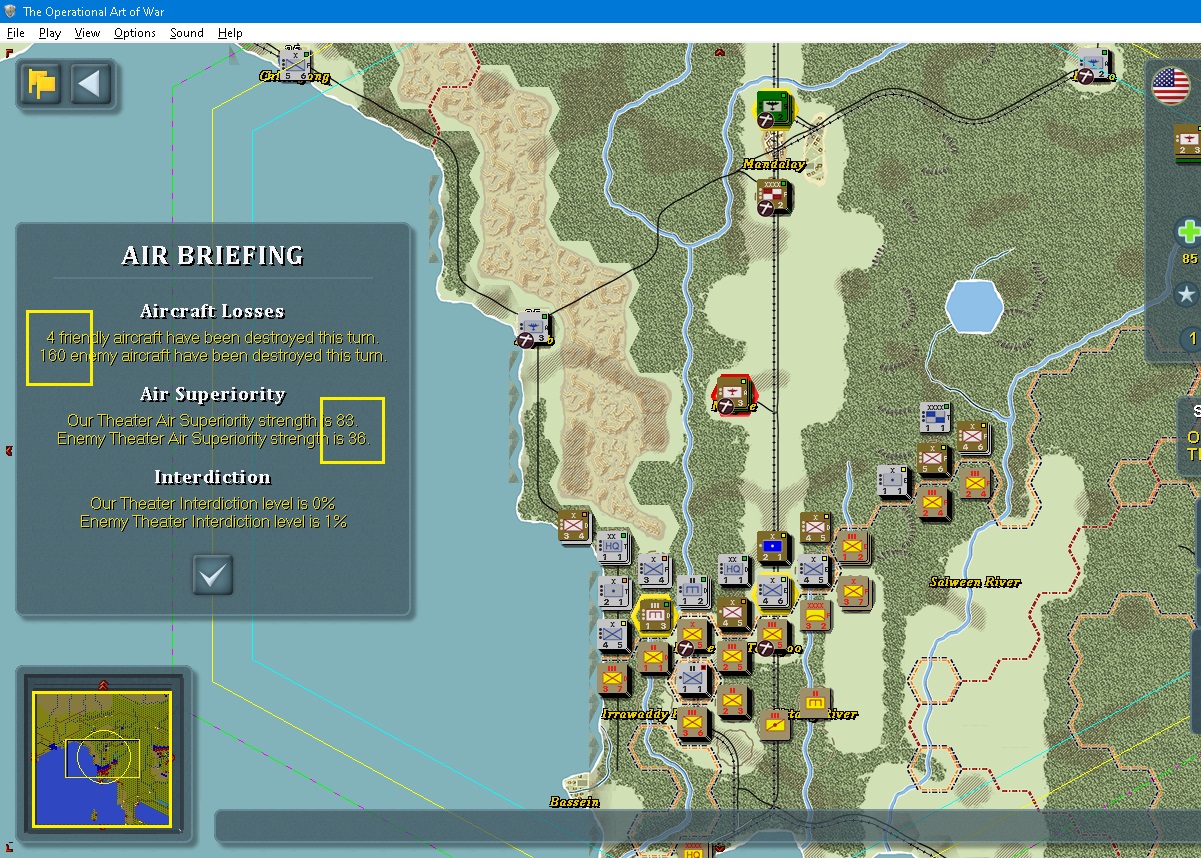Select the yellow II infantry unit 2-3
Image resolution: width=1201 pixels, height=858 pixels.
pyautogui.click(x=732, y=700)
